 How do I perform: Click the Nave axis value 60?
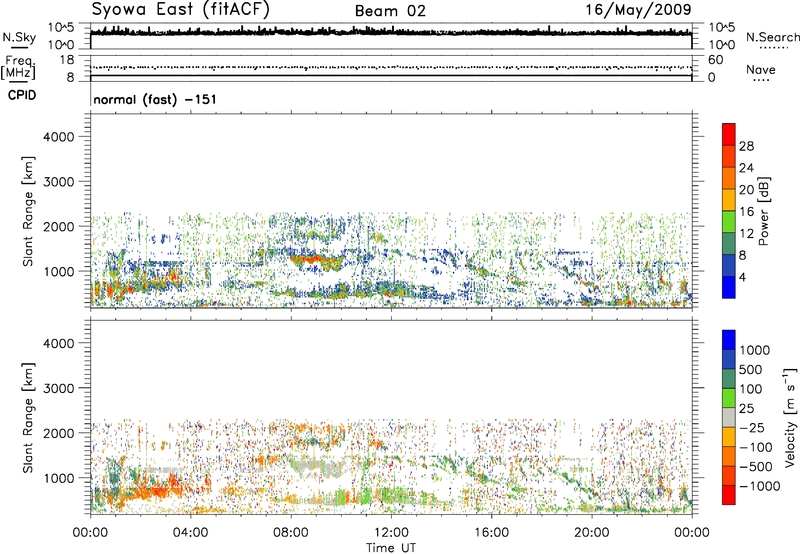tap(715, 60)
